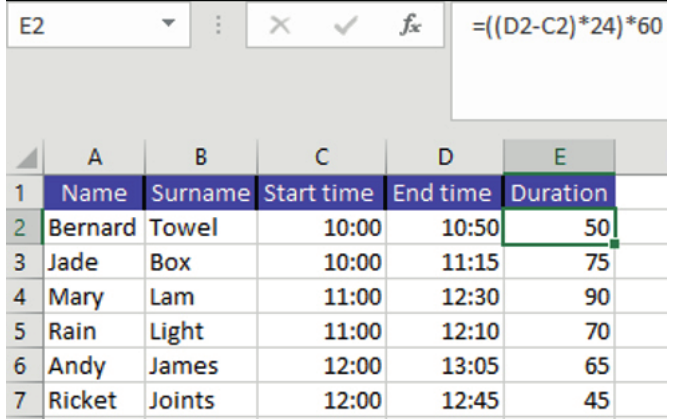The height and width of the screenshot is (419, 678).
Task: Select column B header
Action: [x=201, y=157]
